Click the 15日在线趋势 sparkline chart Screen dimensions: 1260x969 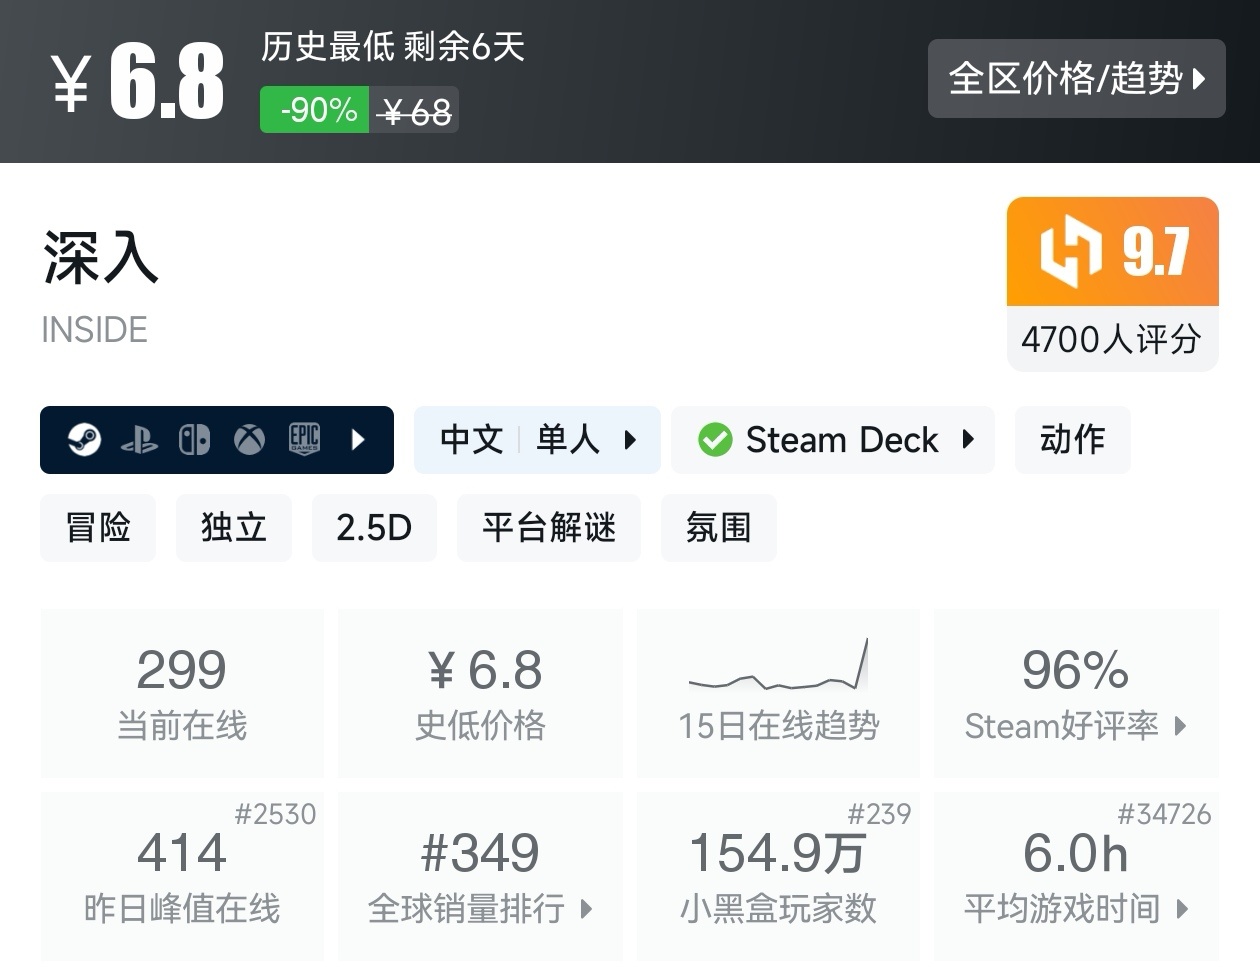tap(778, 666)
